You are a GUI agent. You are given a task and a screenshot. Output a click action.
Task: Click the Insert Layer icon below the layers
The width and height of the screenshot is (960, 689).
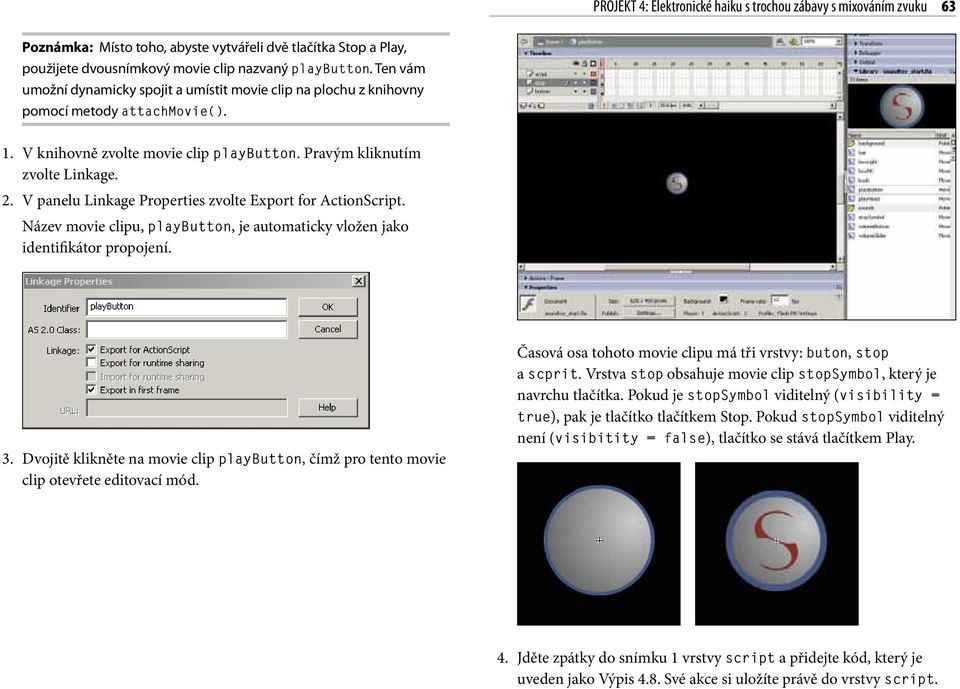pos(523,105)
